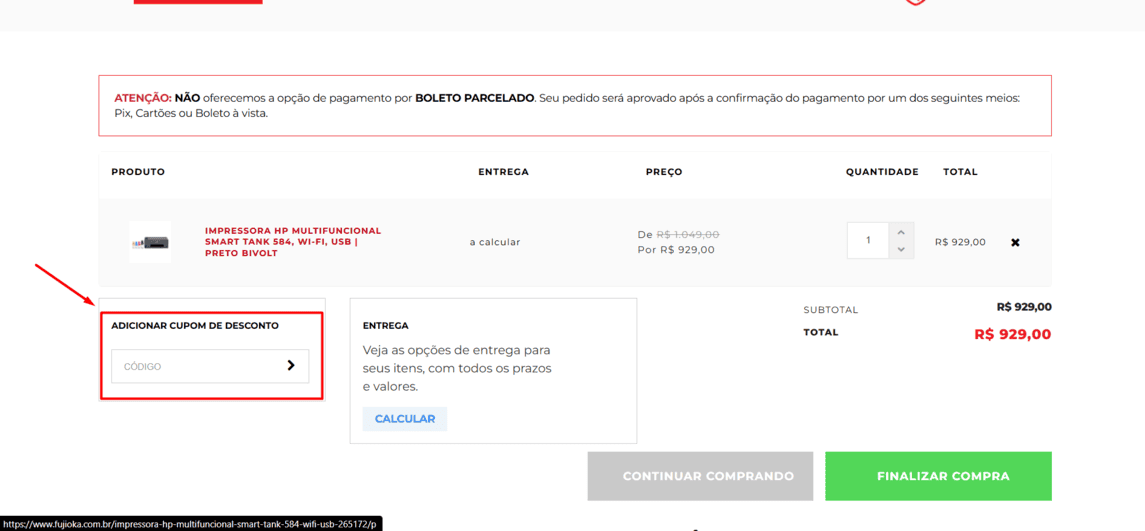Click the quantity field showing 1
The height and width of the screenshot is (531, 1145).
click(868, 240)
